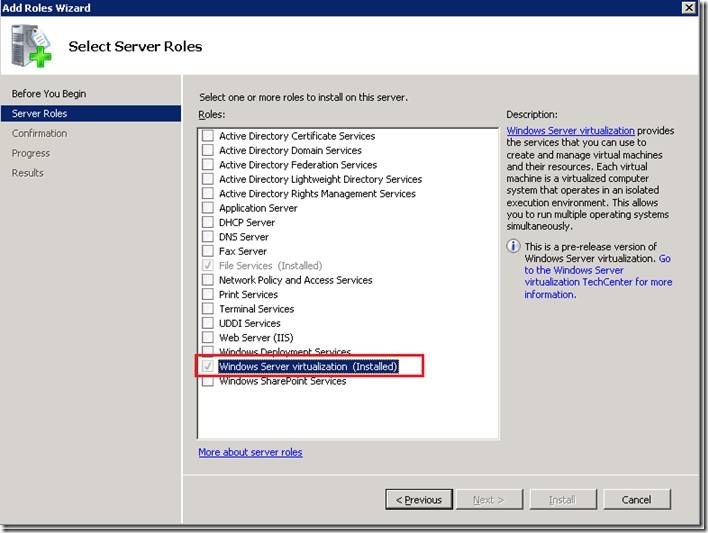This screenshot has width=708, height=533.
Task: Check Active Directory Certificate Services checkbox
Action: 208,136
